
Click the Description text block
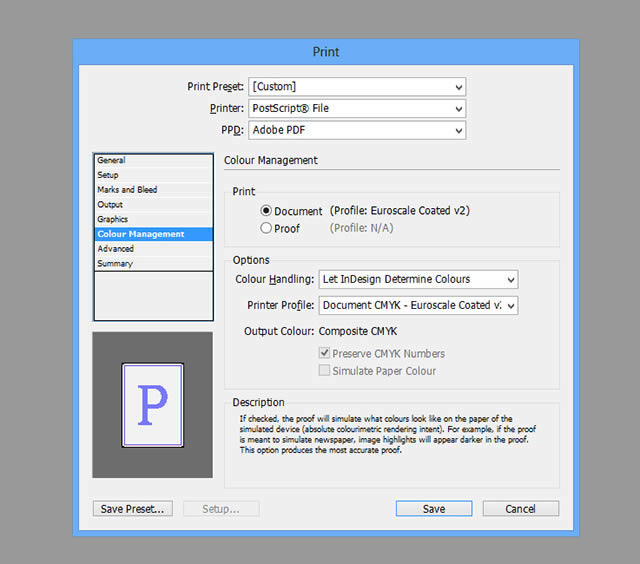[387, 434]
